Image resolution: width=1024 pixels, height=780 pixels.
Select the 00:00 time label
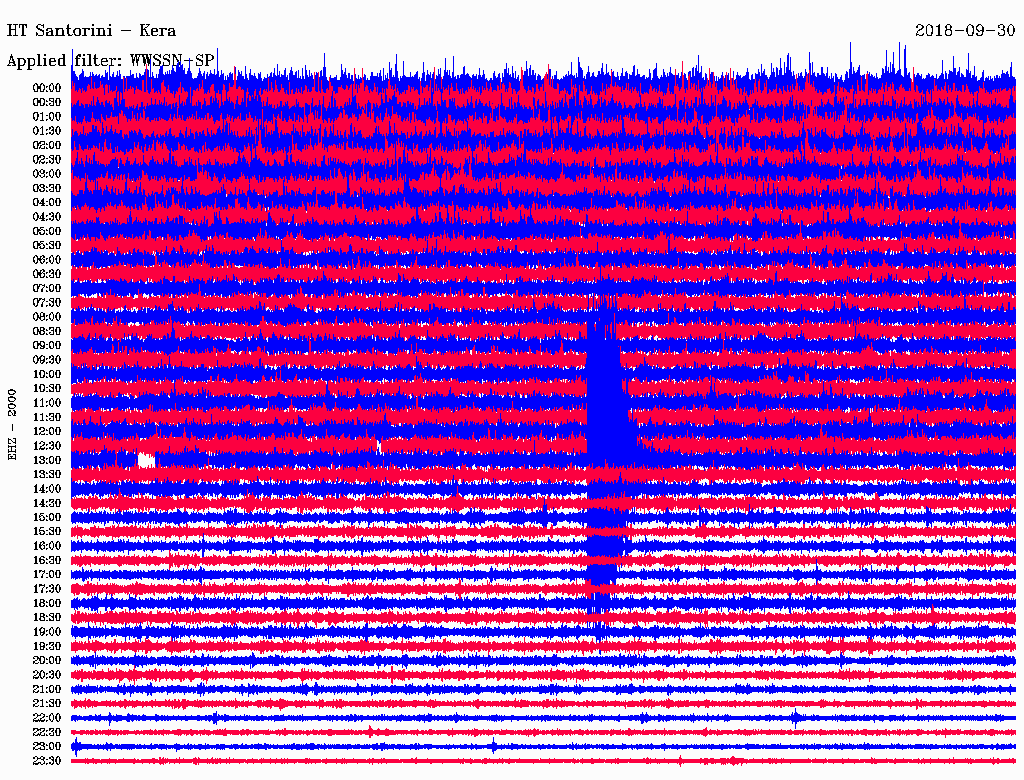point(47,88)
